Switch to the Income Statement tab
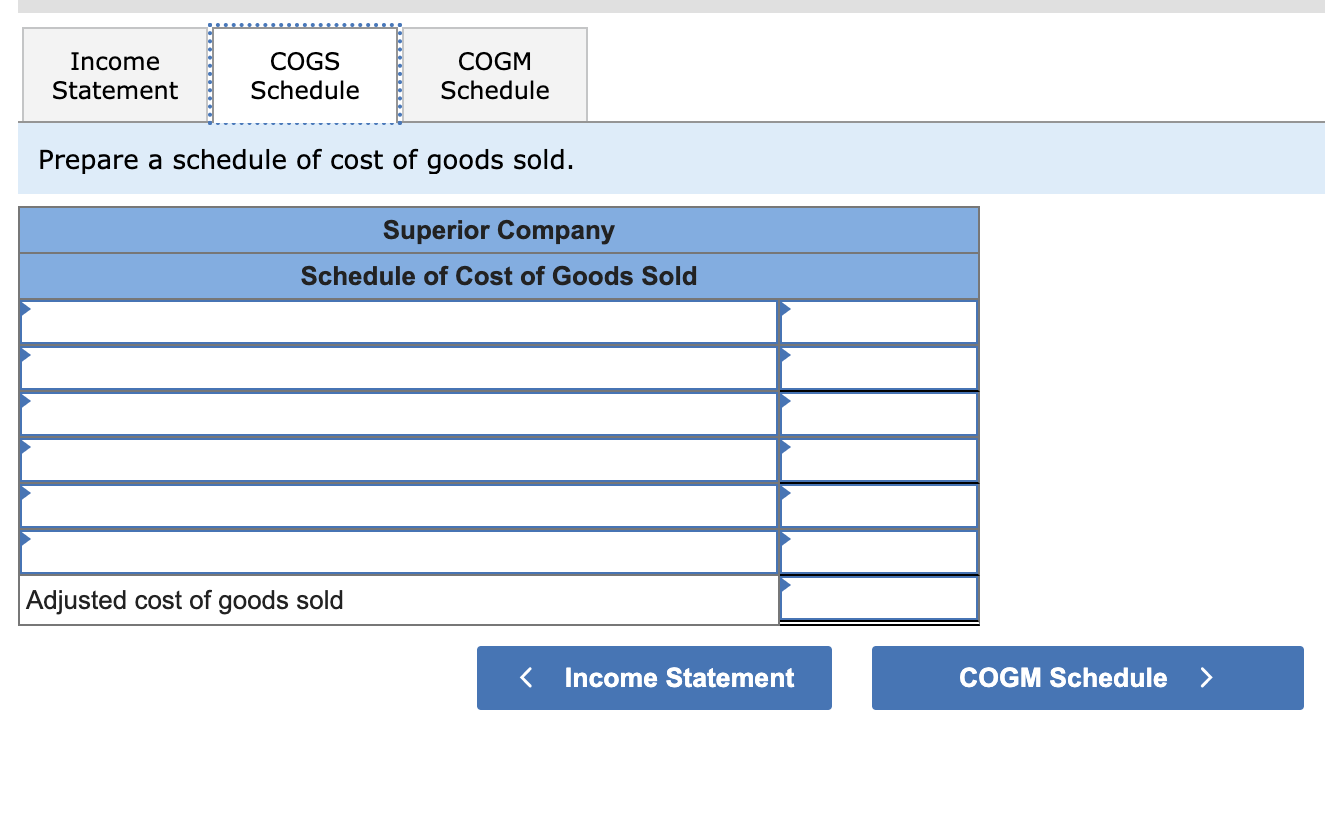1325x830 pixels. coord(114,76)
